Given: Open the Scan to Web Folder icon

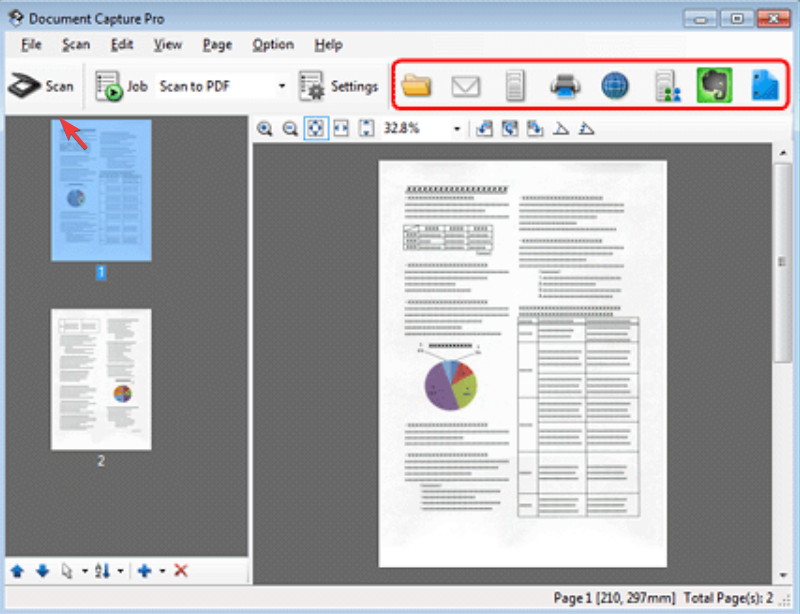Looking at the screenshot, I should (614, 86).
